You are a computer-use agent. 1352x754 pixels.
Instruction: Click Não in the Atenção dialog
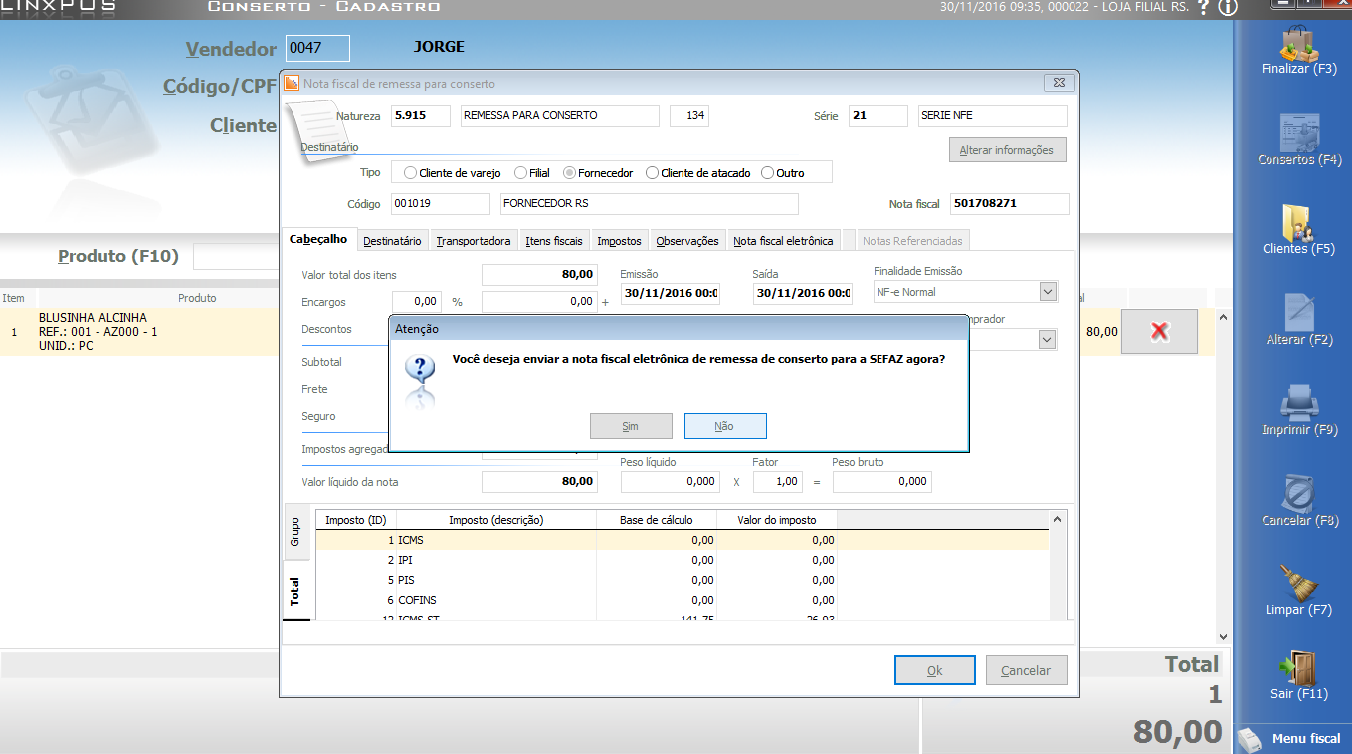pyautogui.click(x=724, y=426)
